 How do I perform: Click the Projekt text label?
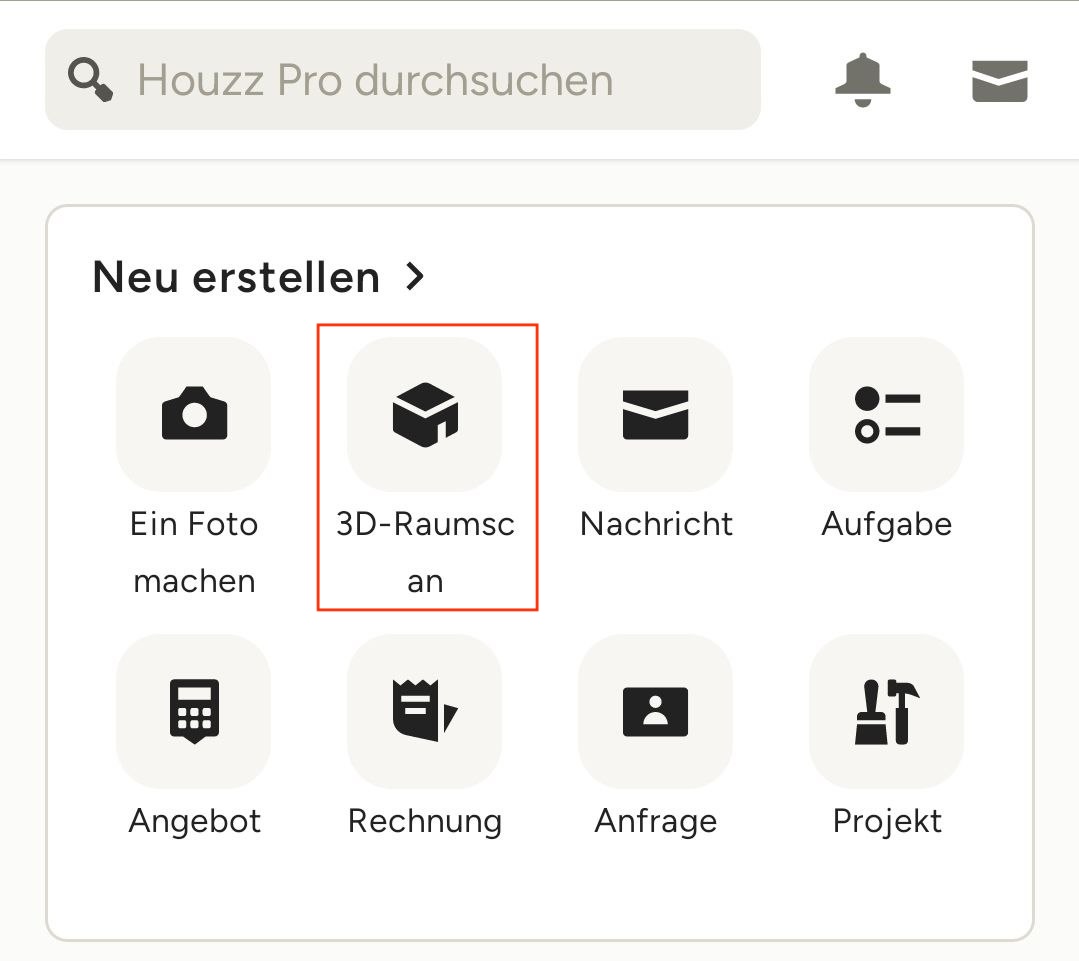point(887,821)
